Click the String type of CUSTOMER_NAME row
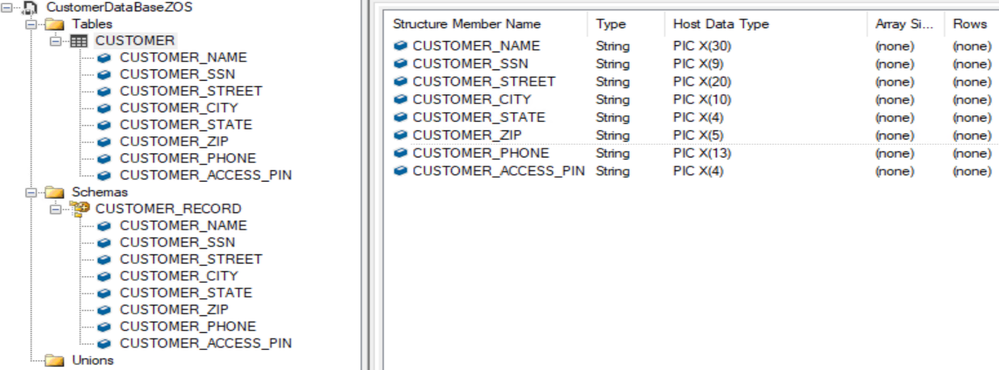The height and width of the screenshot is (370, 999). tap(612, 46)
